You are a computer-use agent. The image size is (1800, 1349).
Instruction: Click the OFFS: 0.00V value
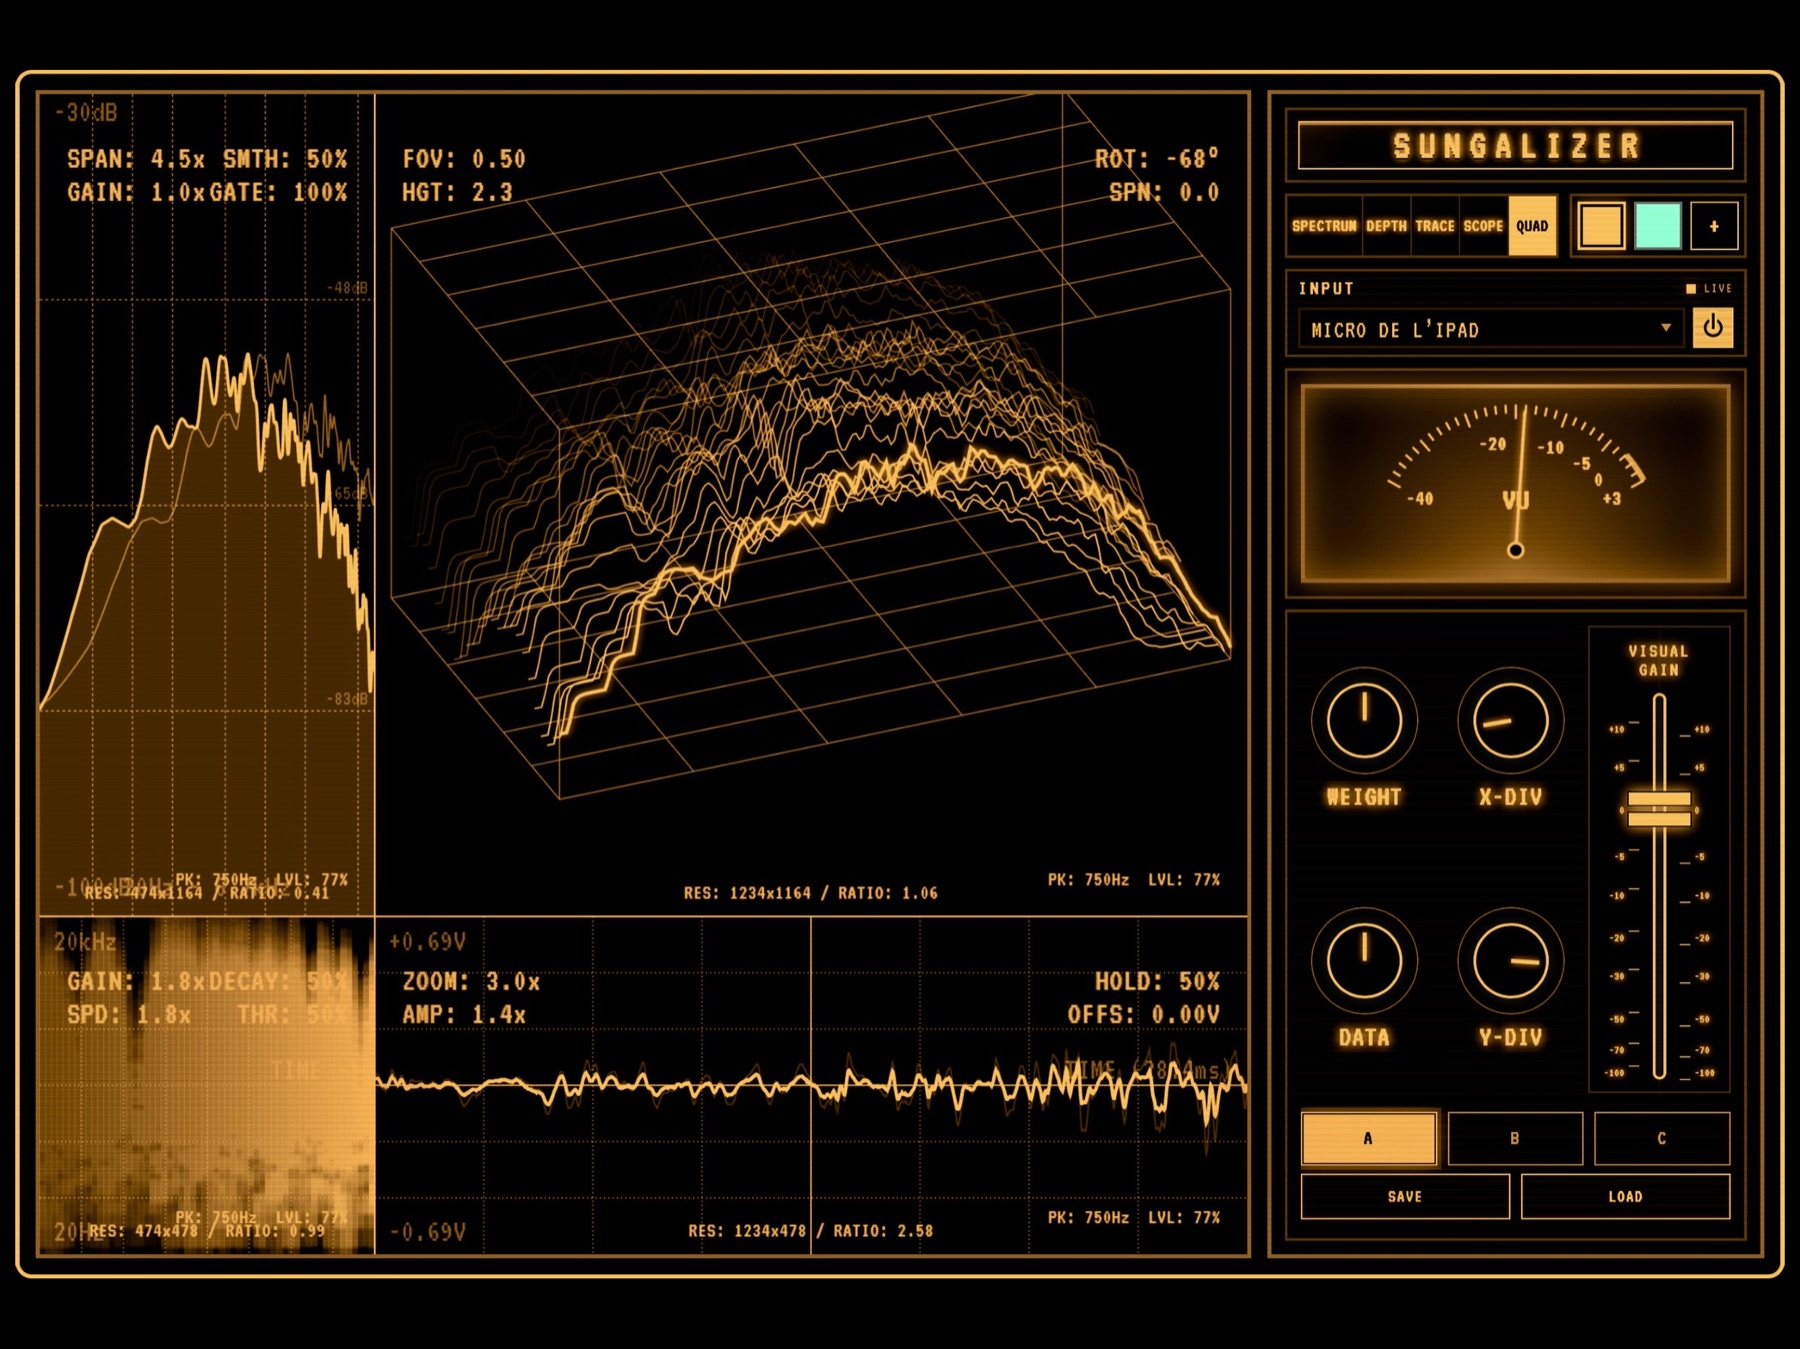[1143, 1015]
